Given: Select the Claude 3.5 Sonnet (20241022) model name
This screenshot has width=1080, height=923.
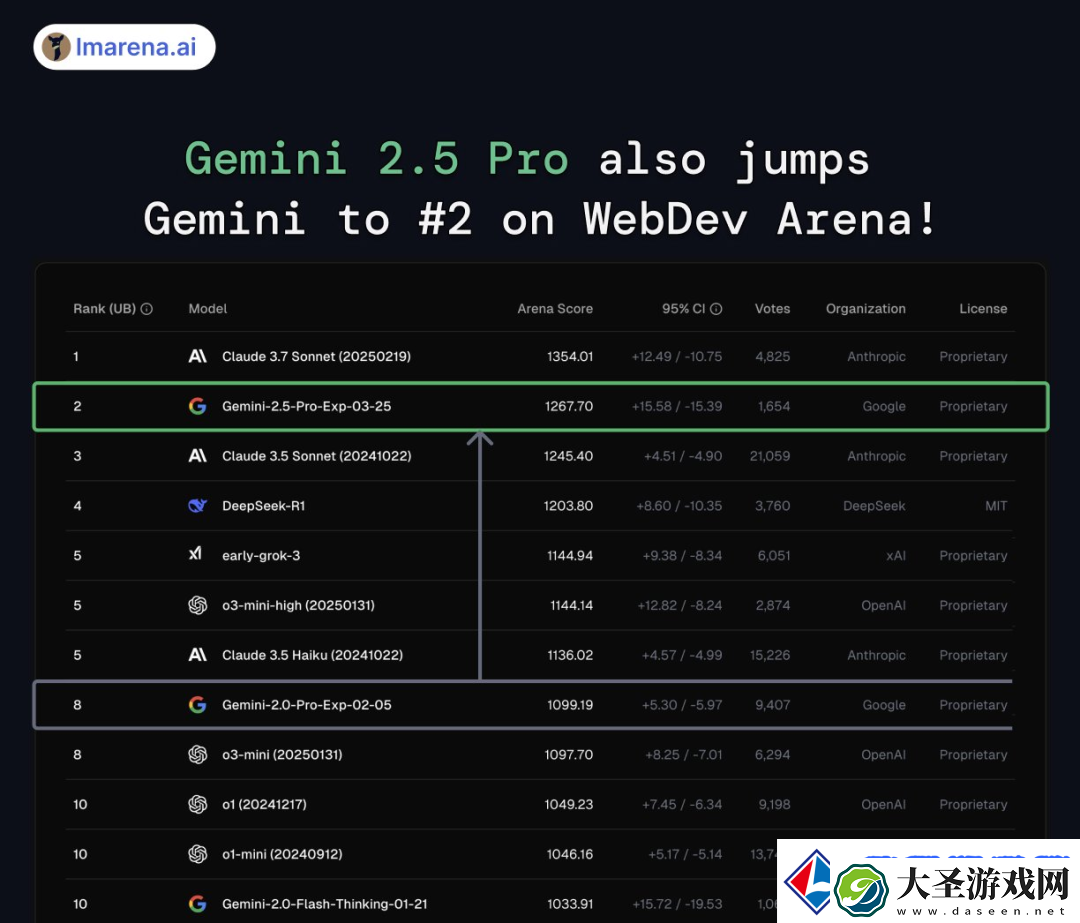Looking at the screenshot, I should (317, 456).
